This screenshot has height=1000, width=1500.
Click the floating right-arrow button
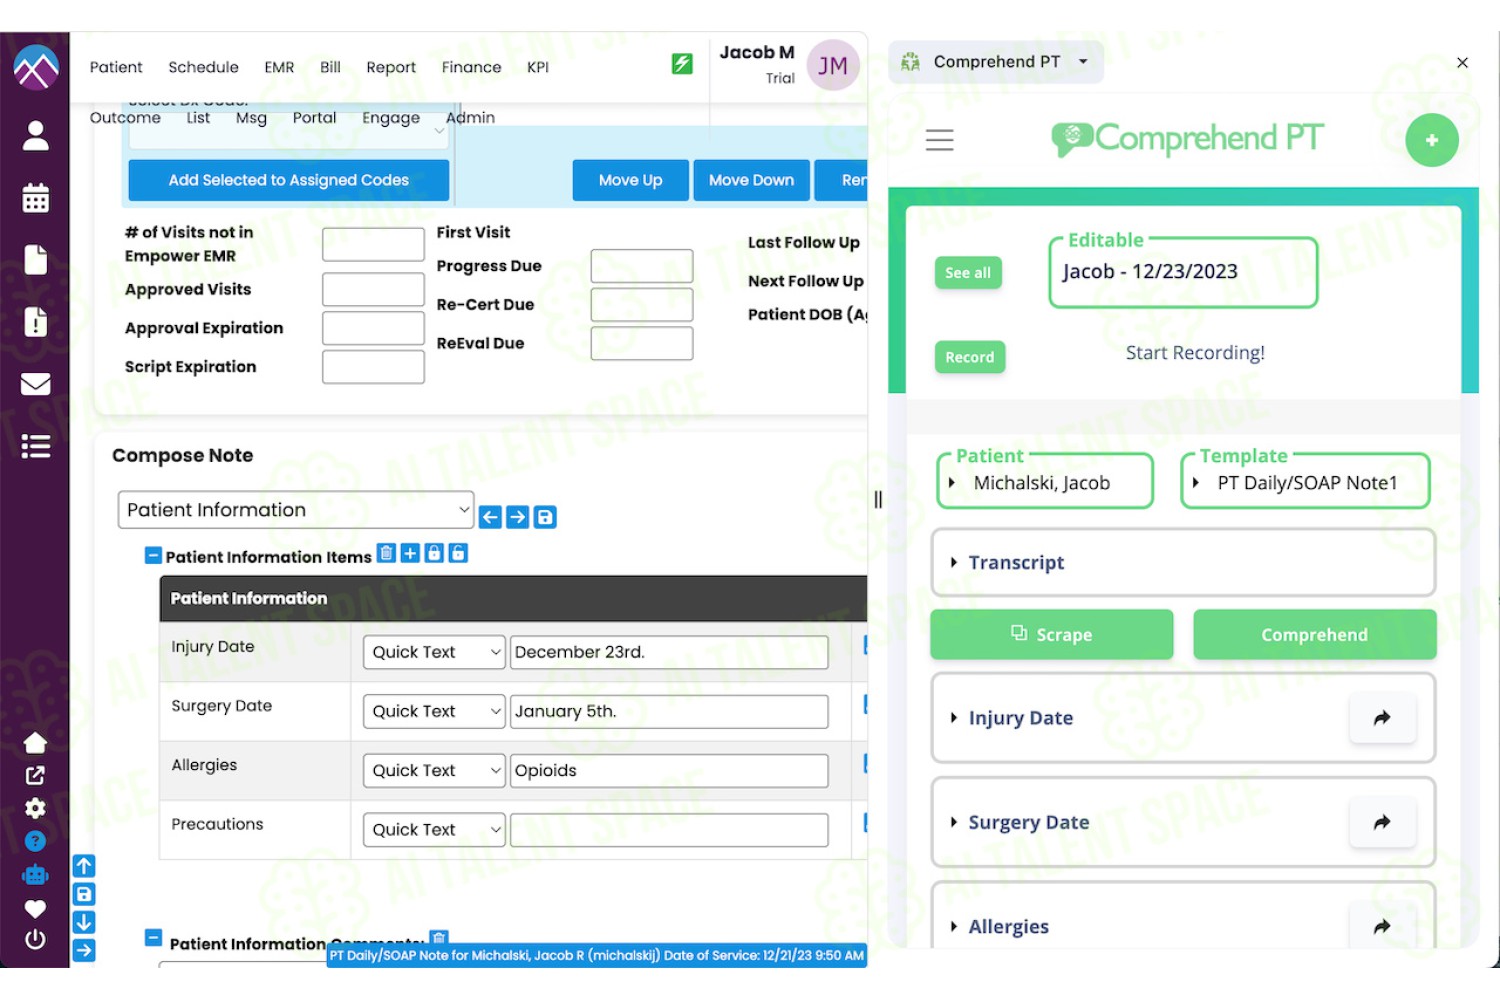(84, 950)
